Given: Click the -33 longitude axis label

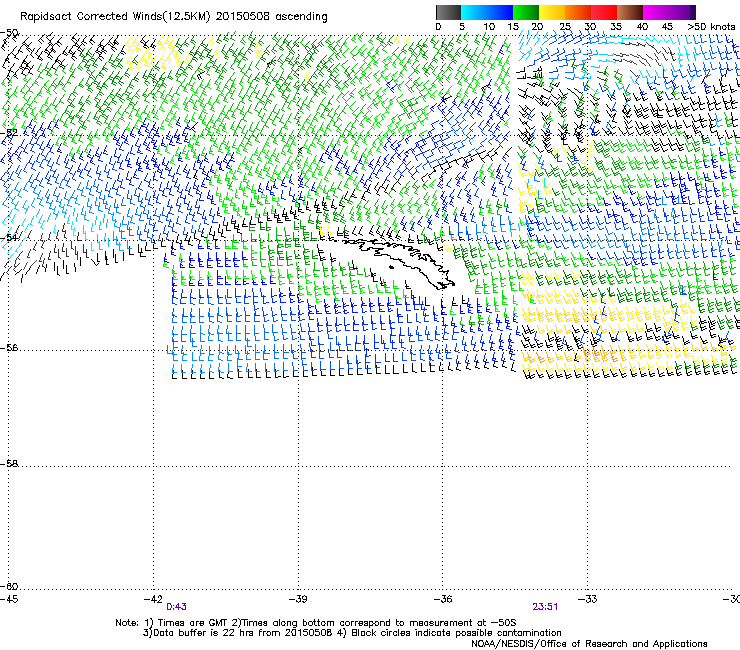Looking at the screenshot, I should 587,599.
